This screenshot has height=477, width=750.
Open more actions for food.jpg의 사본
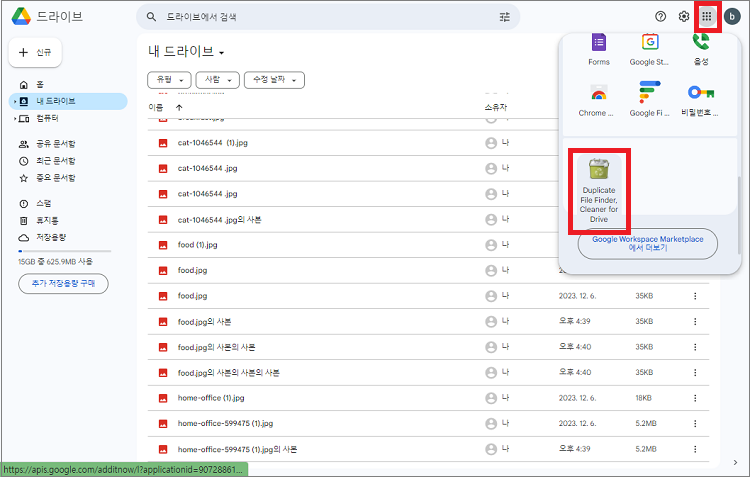click(695, 322)
